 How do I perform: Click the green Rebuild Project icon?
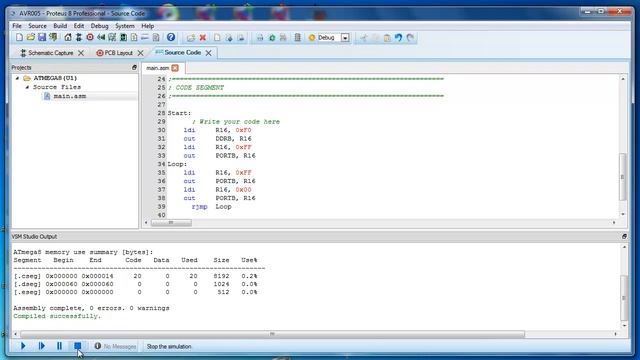272,38
